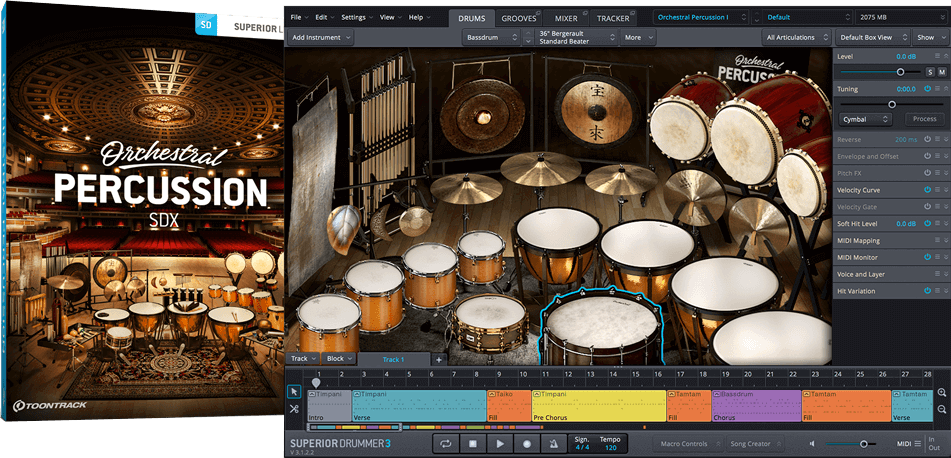The height and width of the screenshot is (458, 951).
Task: Detach the Mixer tab window icon
Action: point(583,13)
